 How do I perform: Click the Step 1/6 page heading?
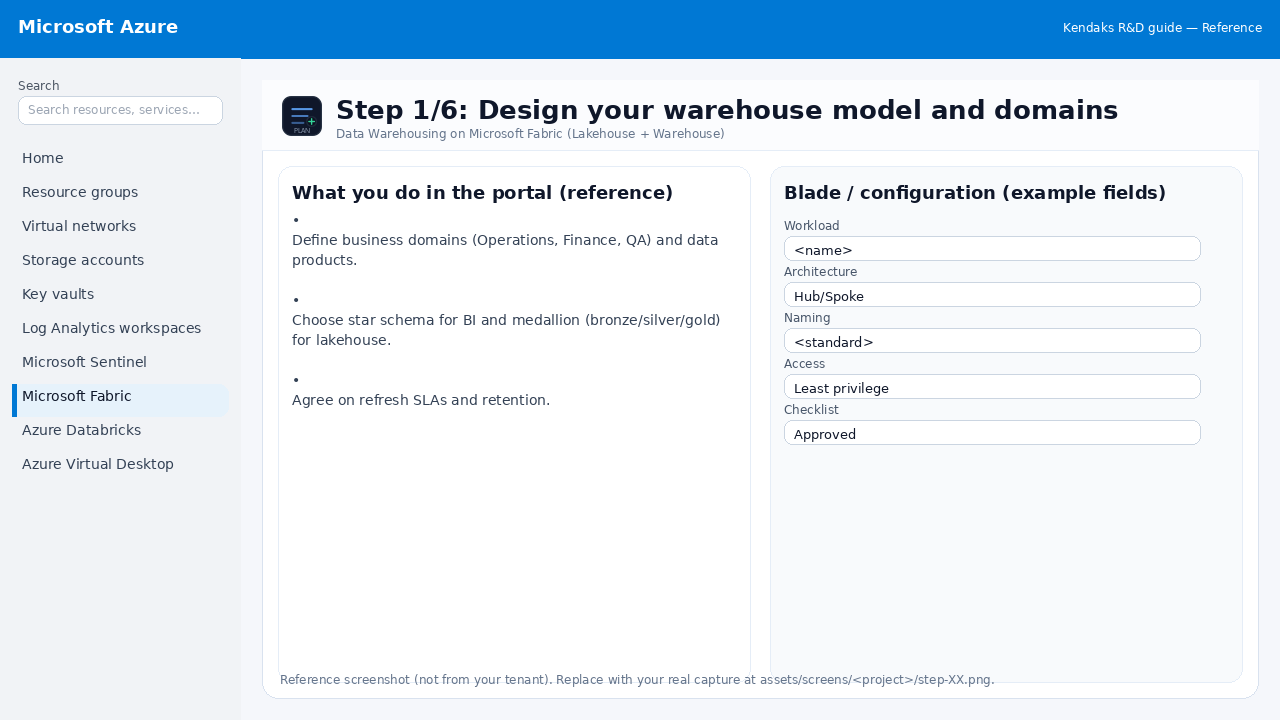(x=727, y=110)
